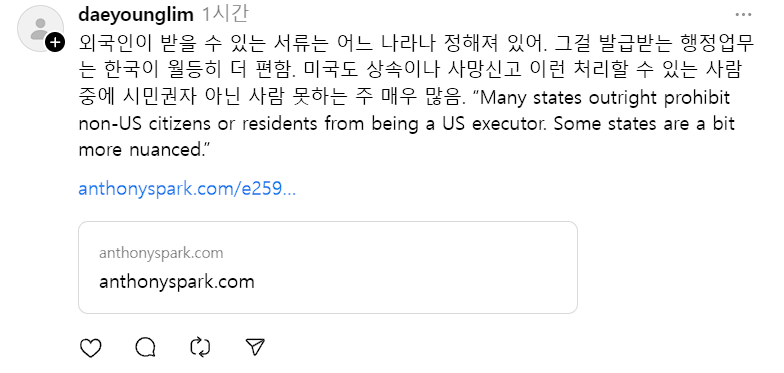Open the post by clicking the Korean text
This screenshot has width=784, height=373.
416,70
